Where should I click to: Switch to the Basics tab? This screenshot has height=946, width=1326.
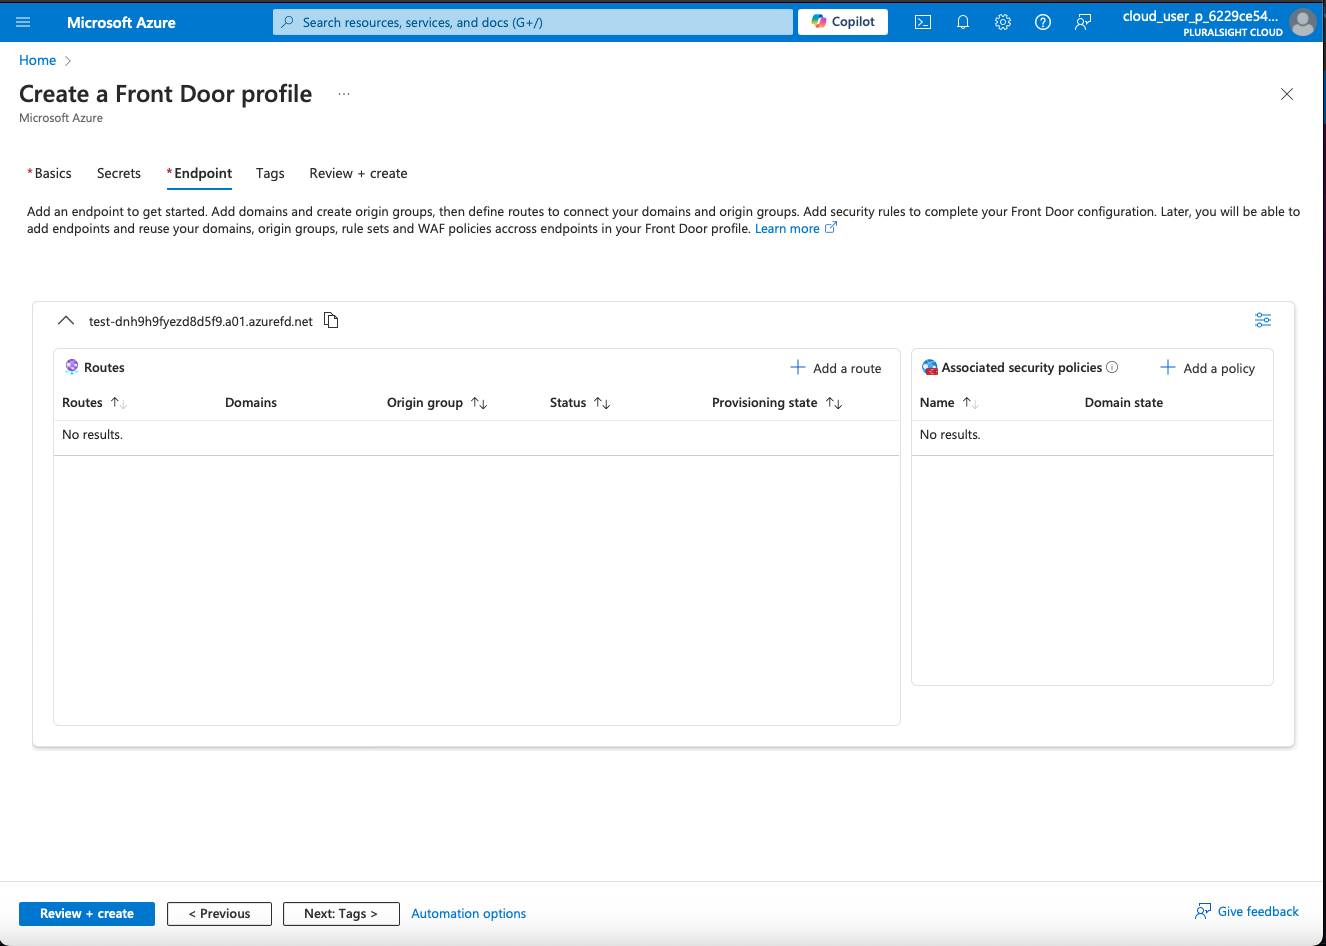[x=50, y=173]
